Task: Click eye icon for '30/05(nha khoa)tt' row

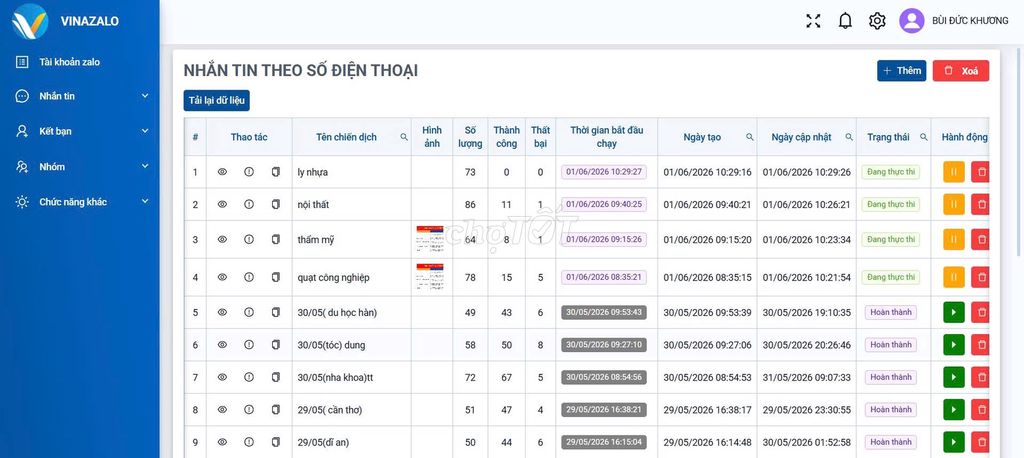Action: (222, 377)
